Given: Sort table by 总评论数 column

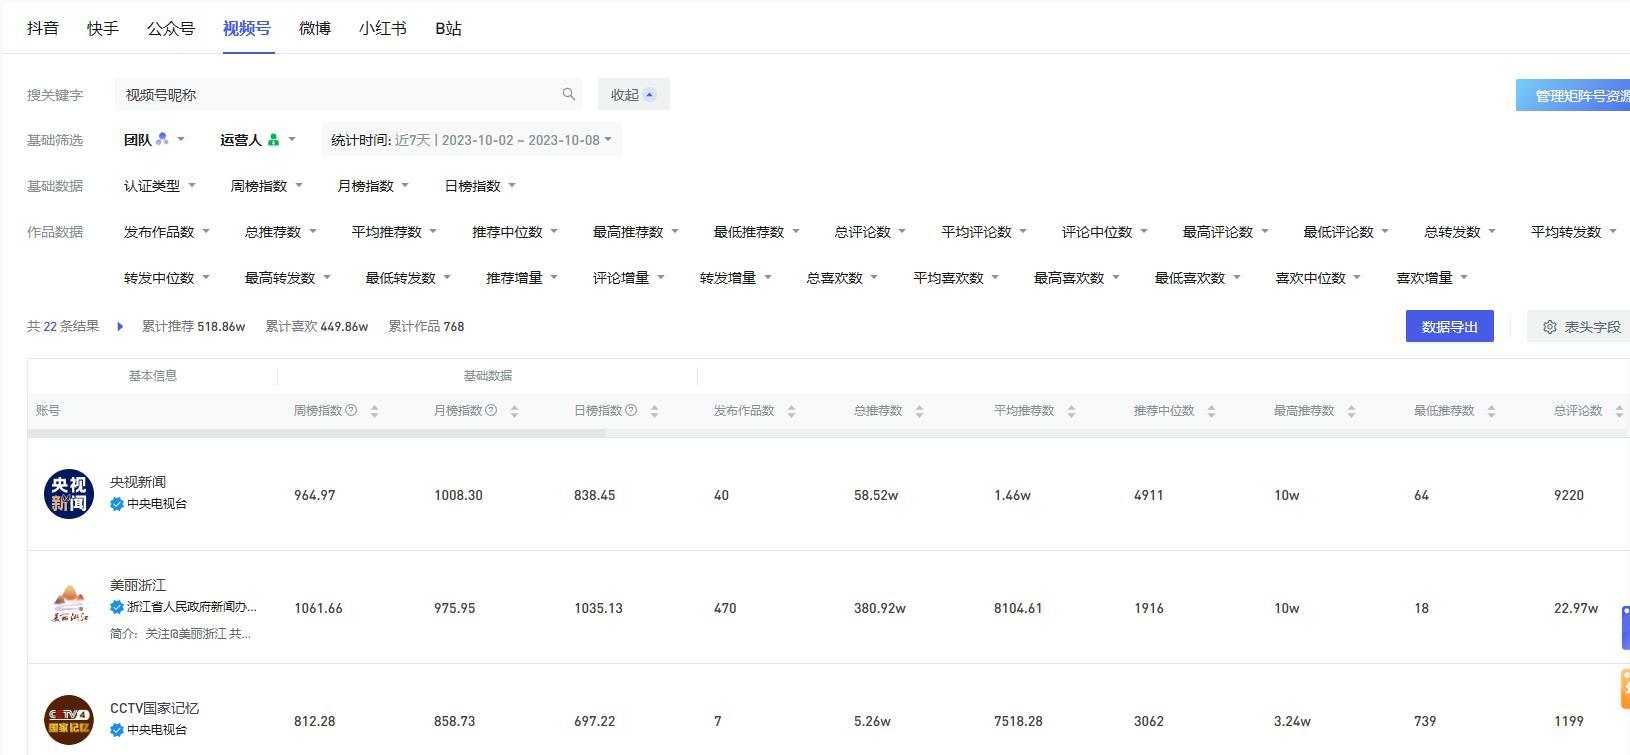Looking at the screenshot, I should [1619, 411].
